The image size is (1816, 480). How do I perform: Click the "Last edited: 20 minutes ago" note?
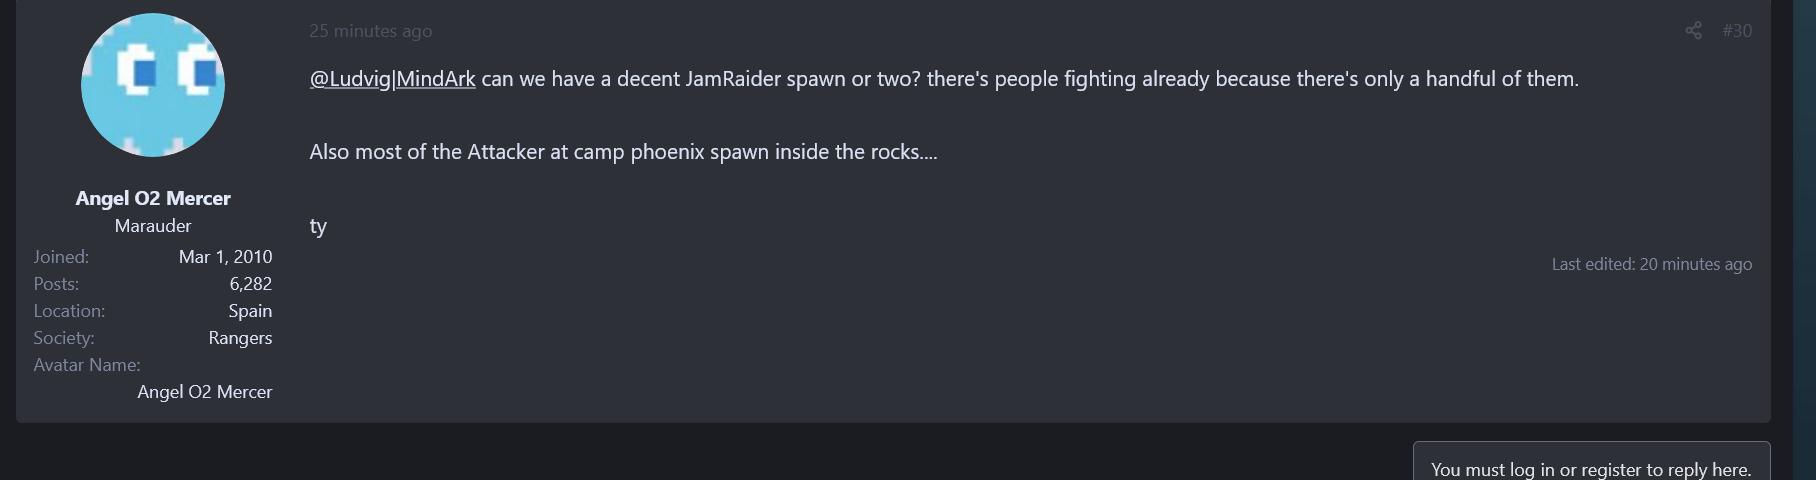click(1651, 264)
